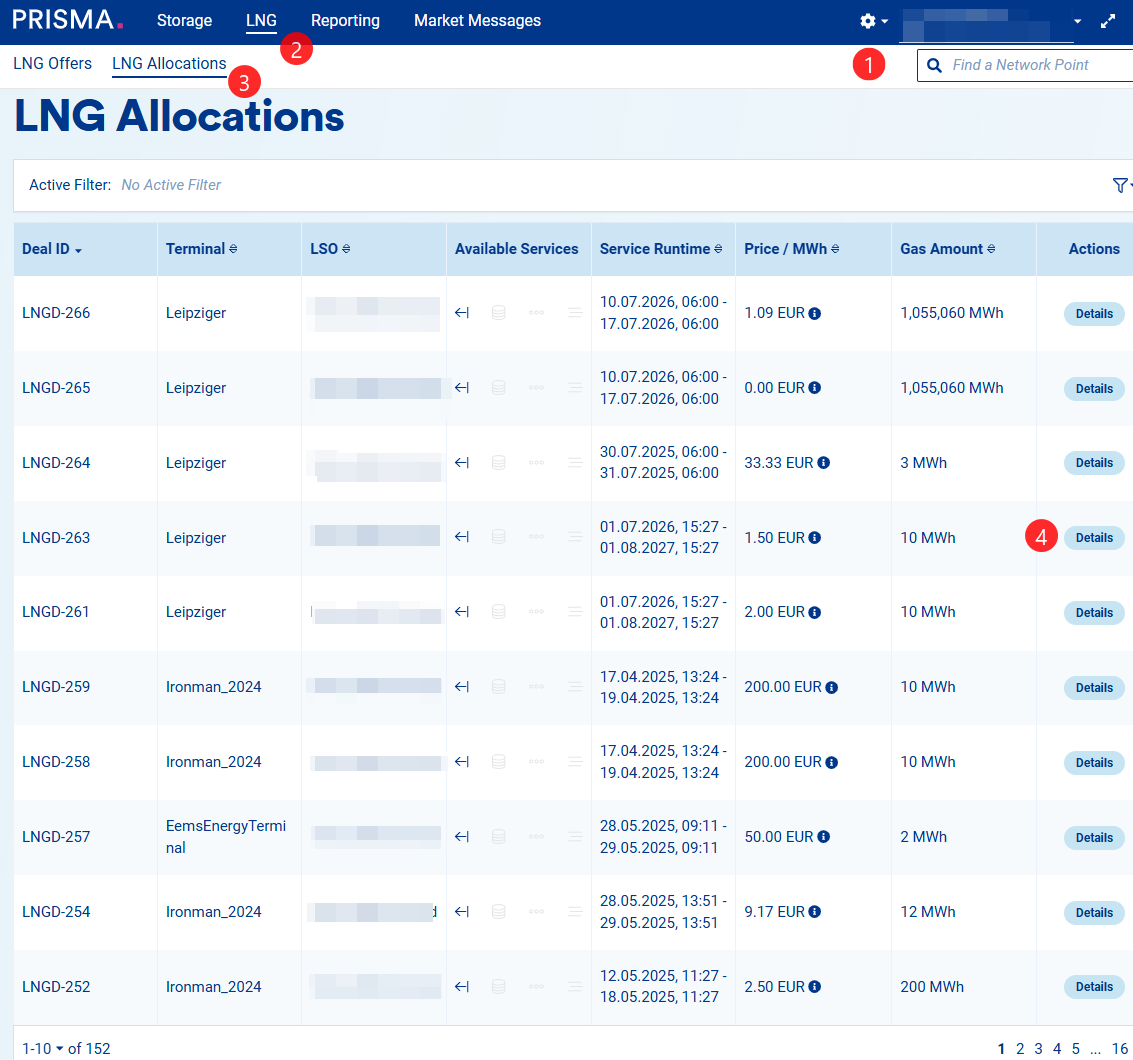
Task: Click the regasification arrow icon for LNGD-254
Action: pos(462,912)
